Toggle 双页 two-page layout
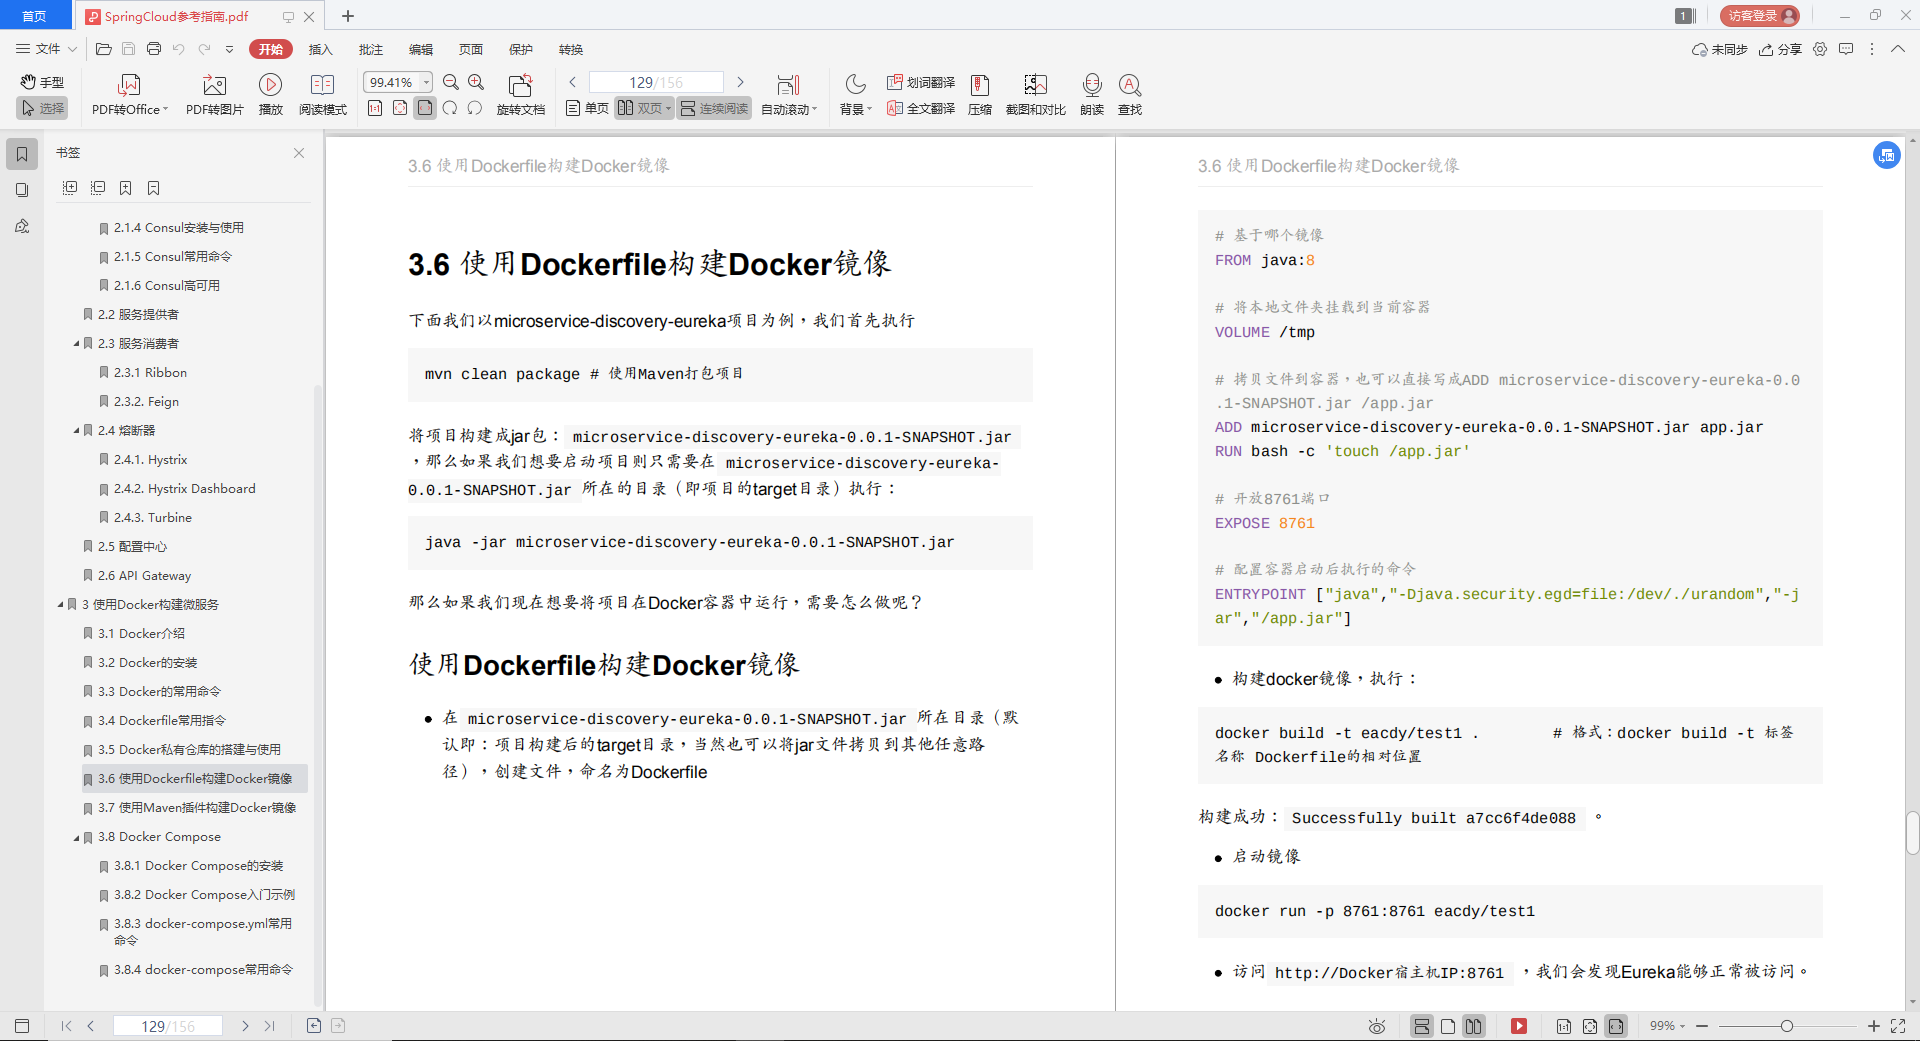The height and width of the screenshot is (1041, 1920). pos(644,108)
